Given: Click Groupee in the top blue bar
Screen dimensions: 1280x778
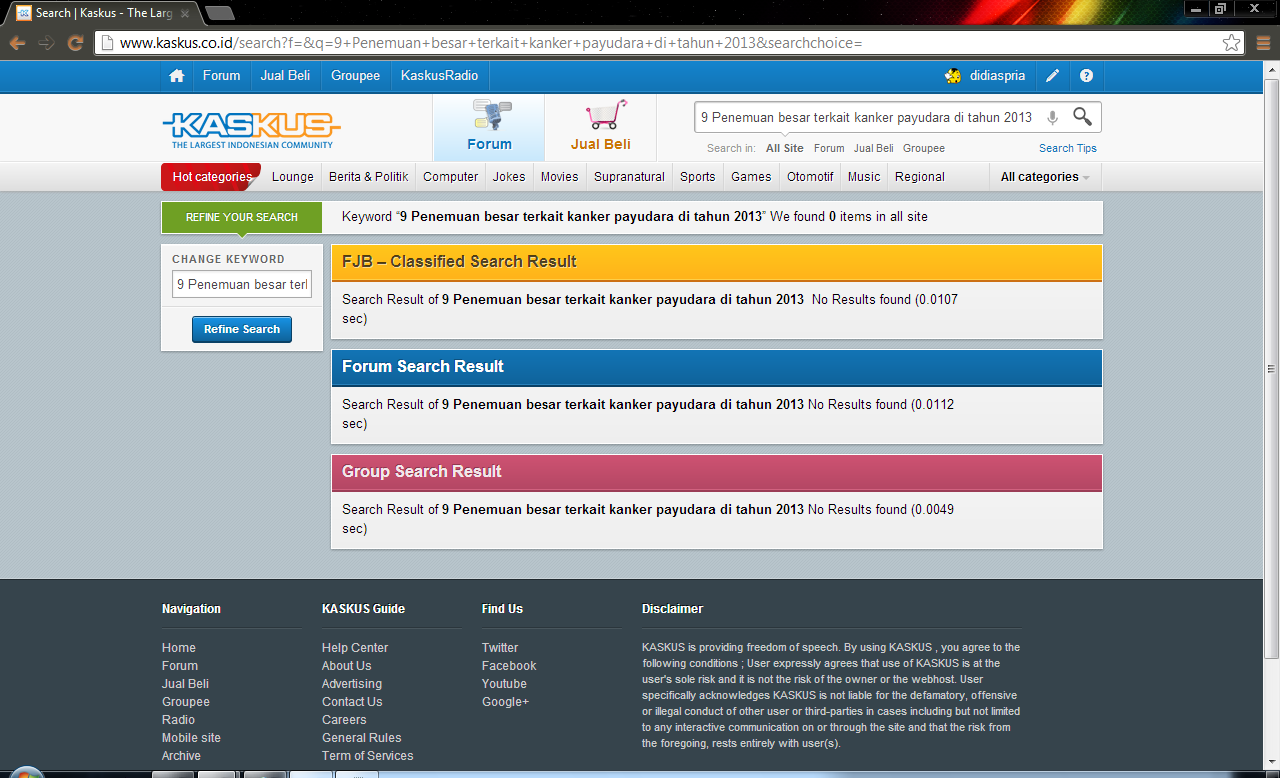Looking at the screenshot, I should (x=356, y=76).
